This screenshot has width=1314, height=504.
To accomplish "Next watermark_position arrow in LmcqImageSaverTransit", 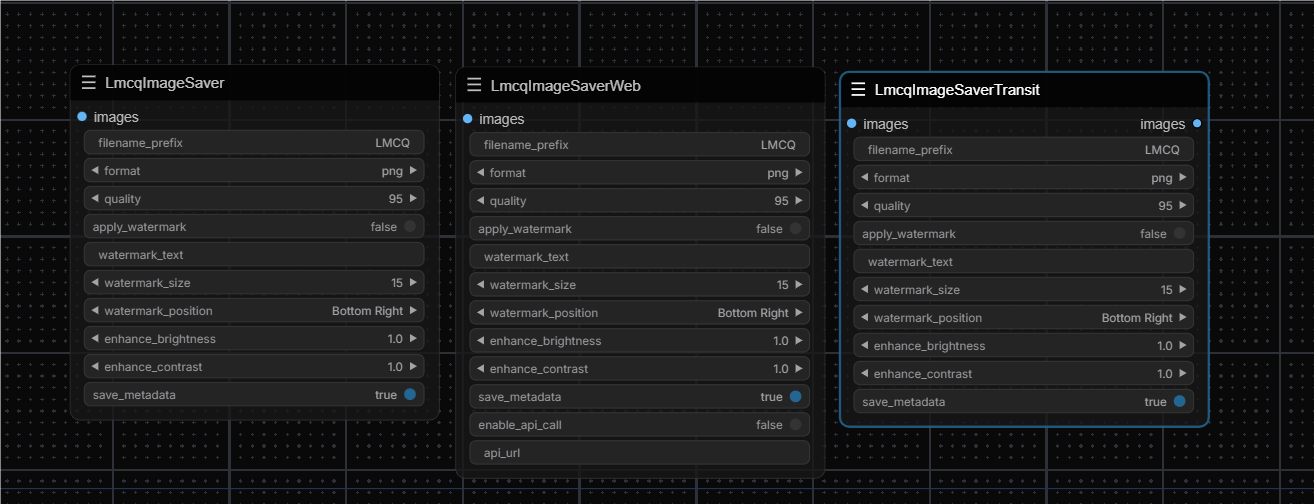I will (1182, 318).
